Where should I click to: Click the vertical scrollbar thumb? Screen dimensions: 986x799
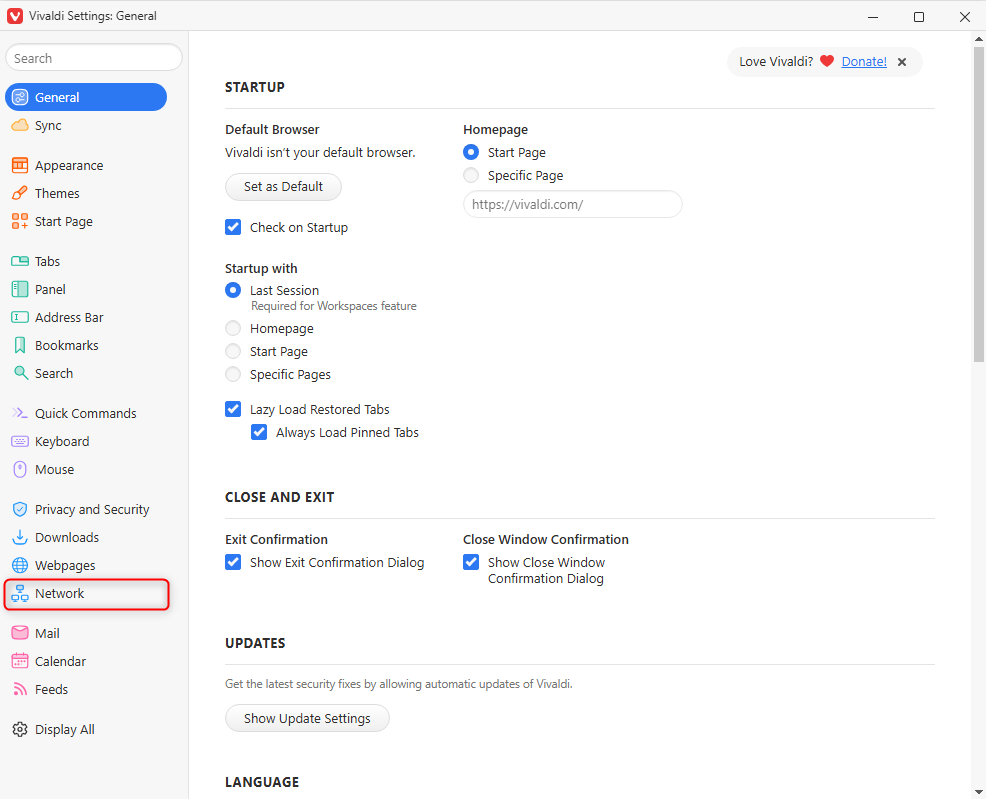[978, 204]
